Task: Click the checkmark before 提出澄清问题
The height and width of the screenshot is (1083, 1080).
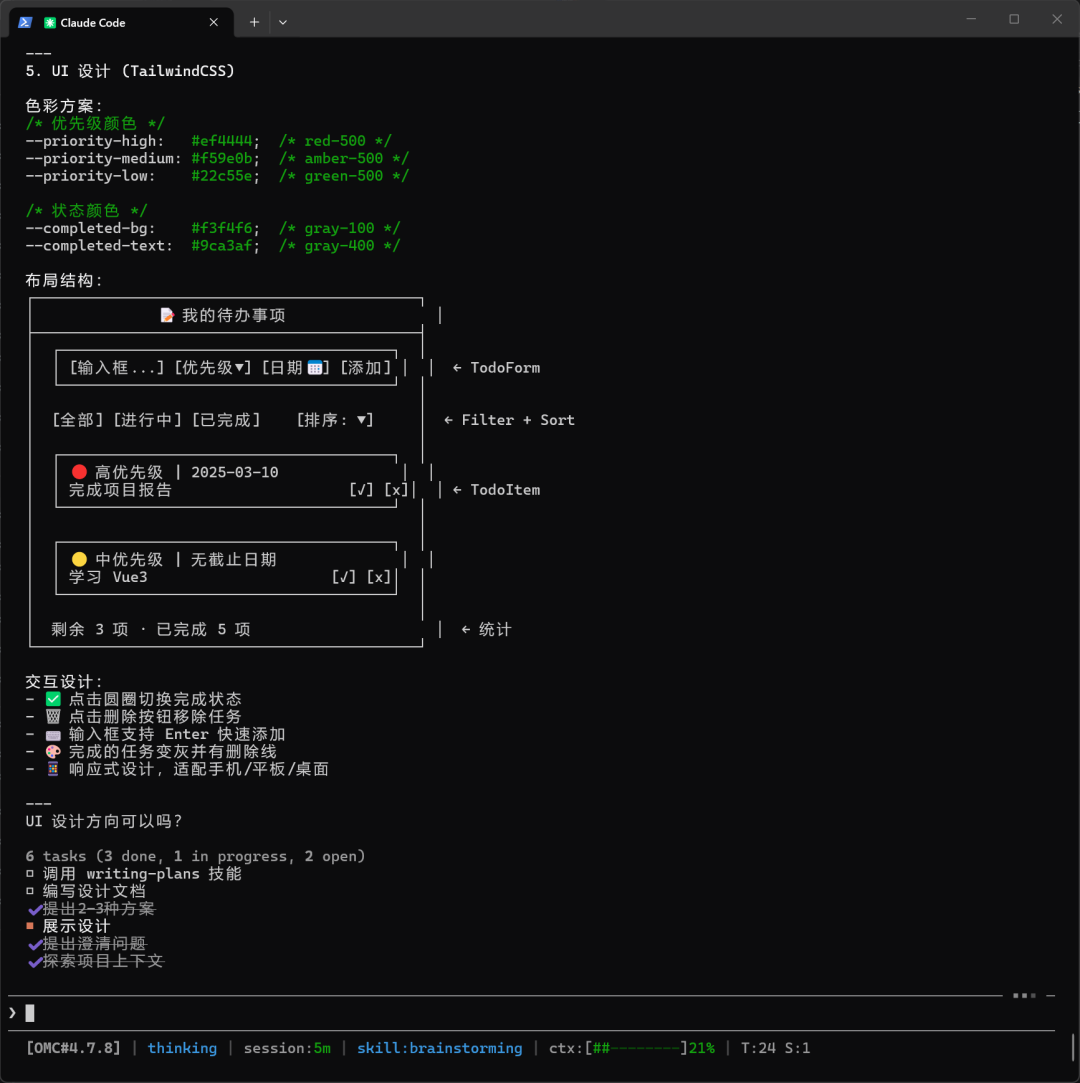Action: tap(35, 944)
